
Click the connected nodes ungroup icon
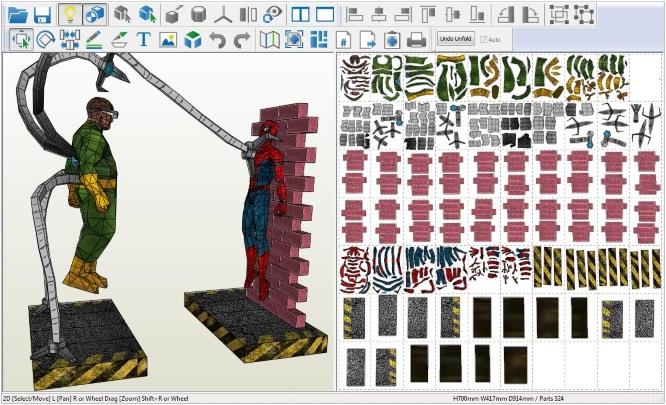[x=584, y=15]
